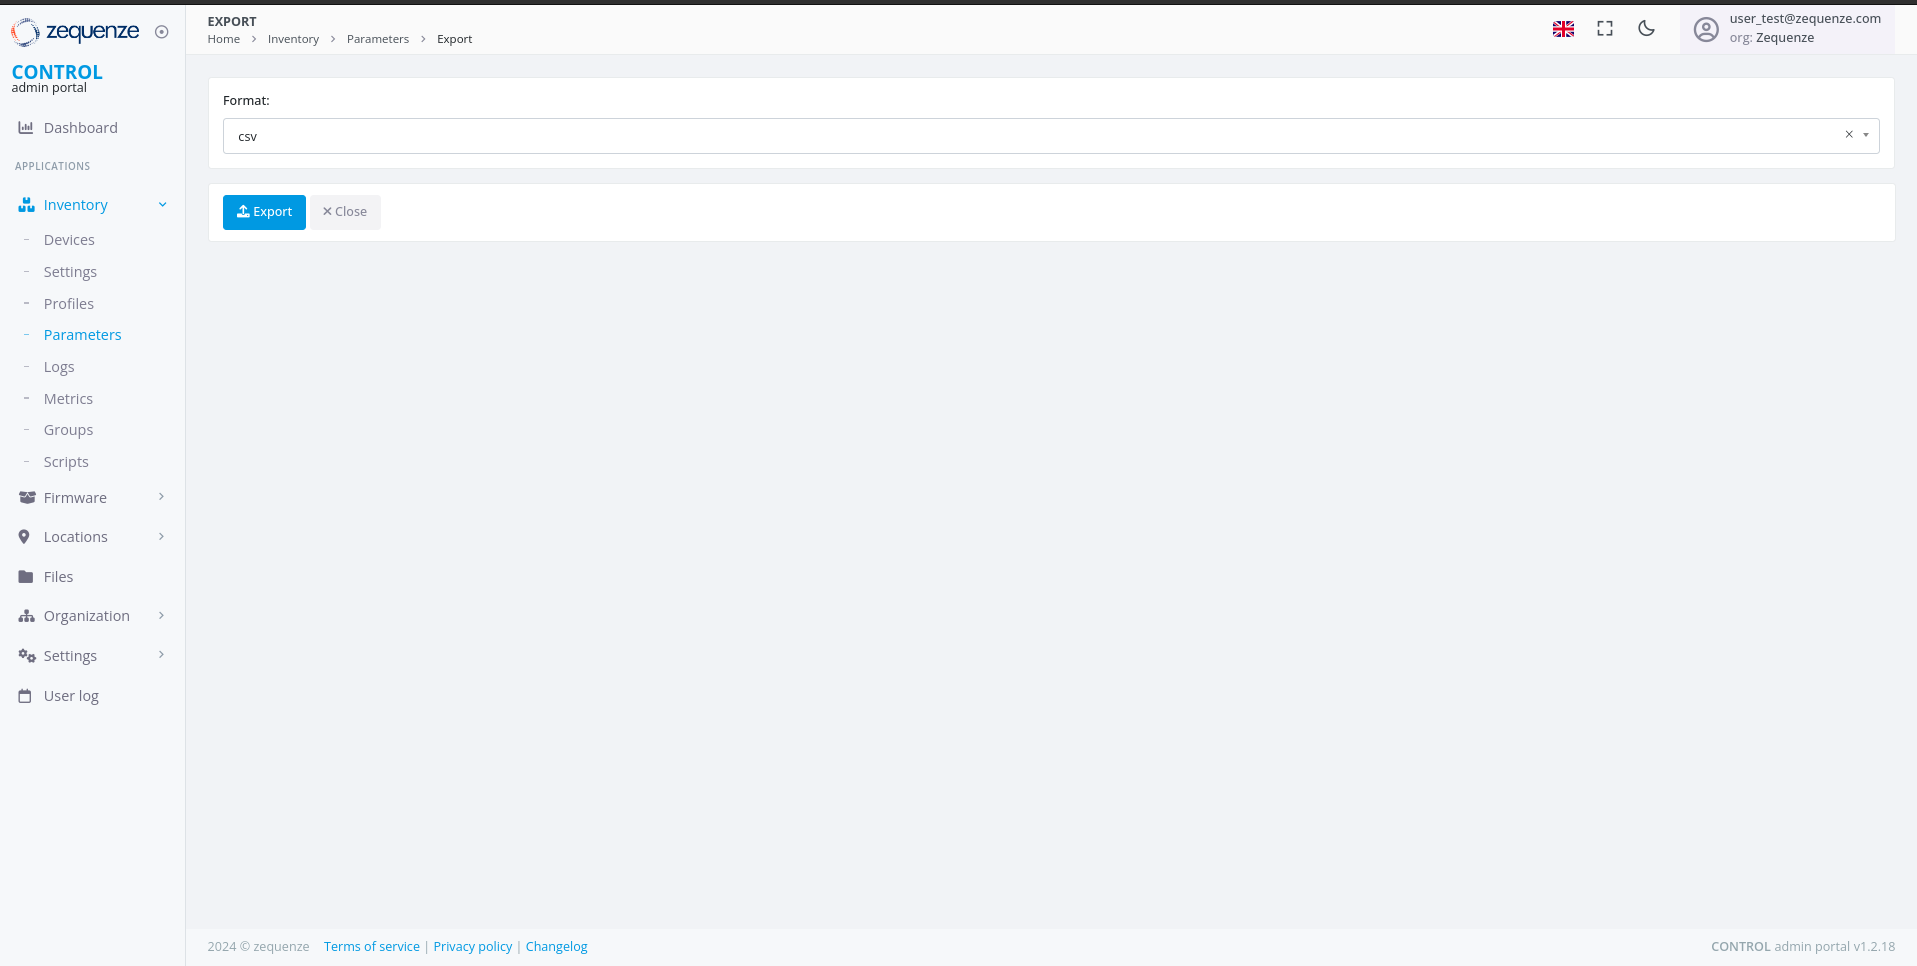Open the Dashboard from the sidebar

(80, 127)
